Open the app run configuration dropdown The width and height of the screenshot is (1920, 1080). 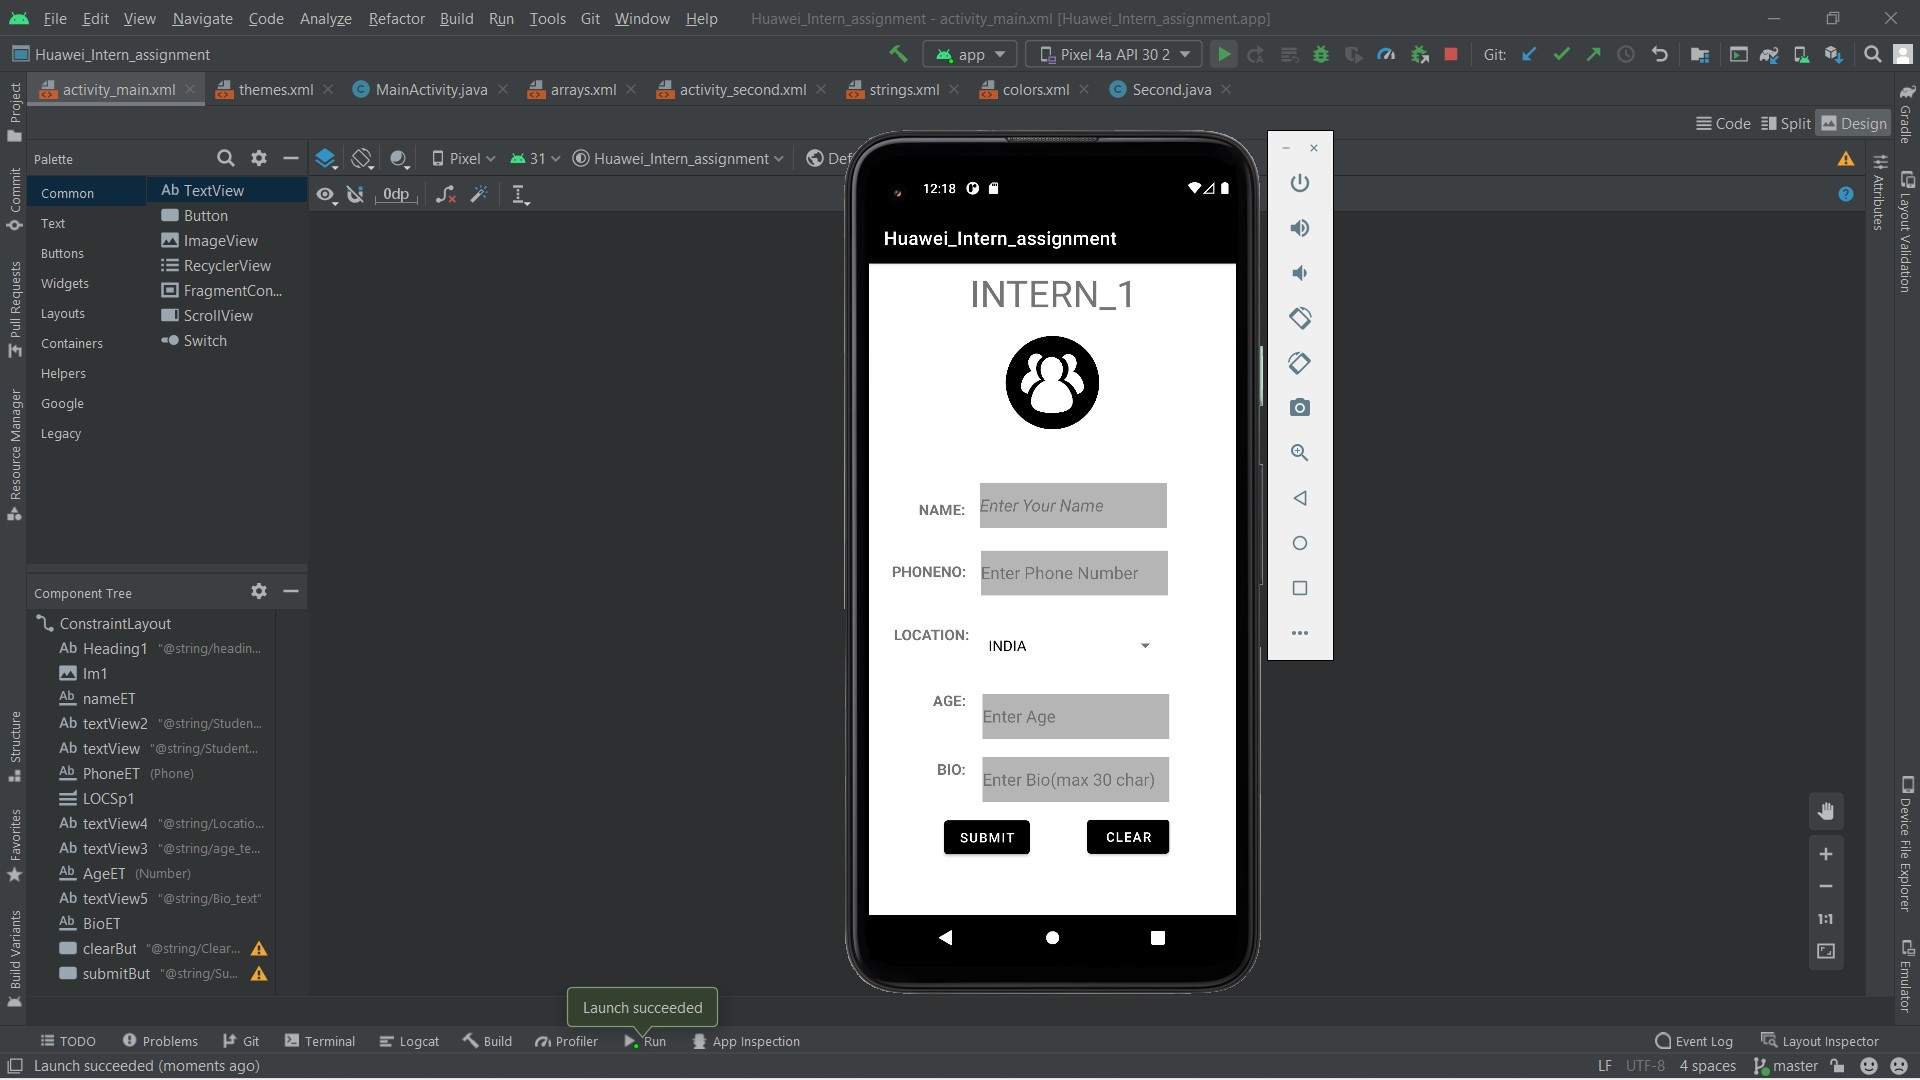tap(969, 55)
